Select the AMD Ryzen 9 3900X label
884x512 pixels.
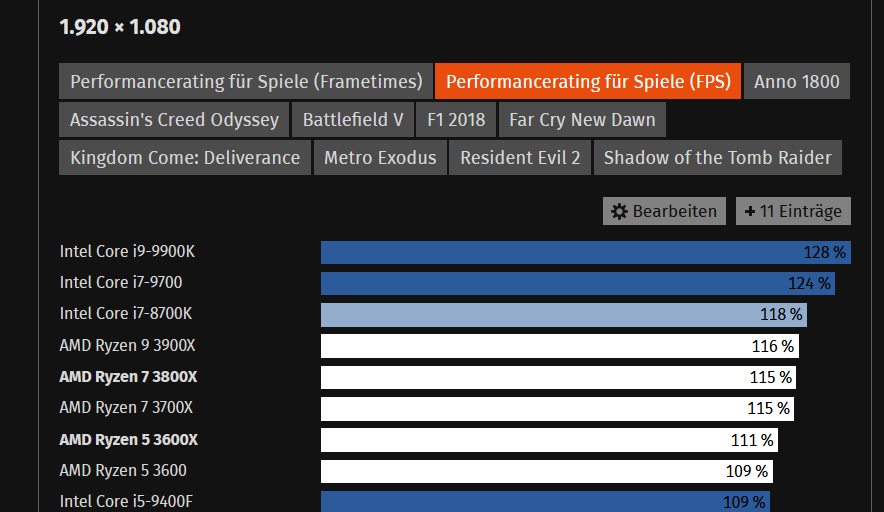[x=127, y=345]
